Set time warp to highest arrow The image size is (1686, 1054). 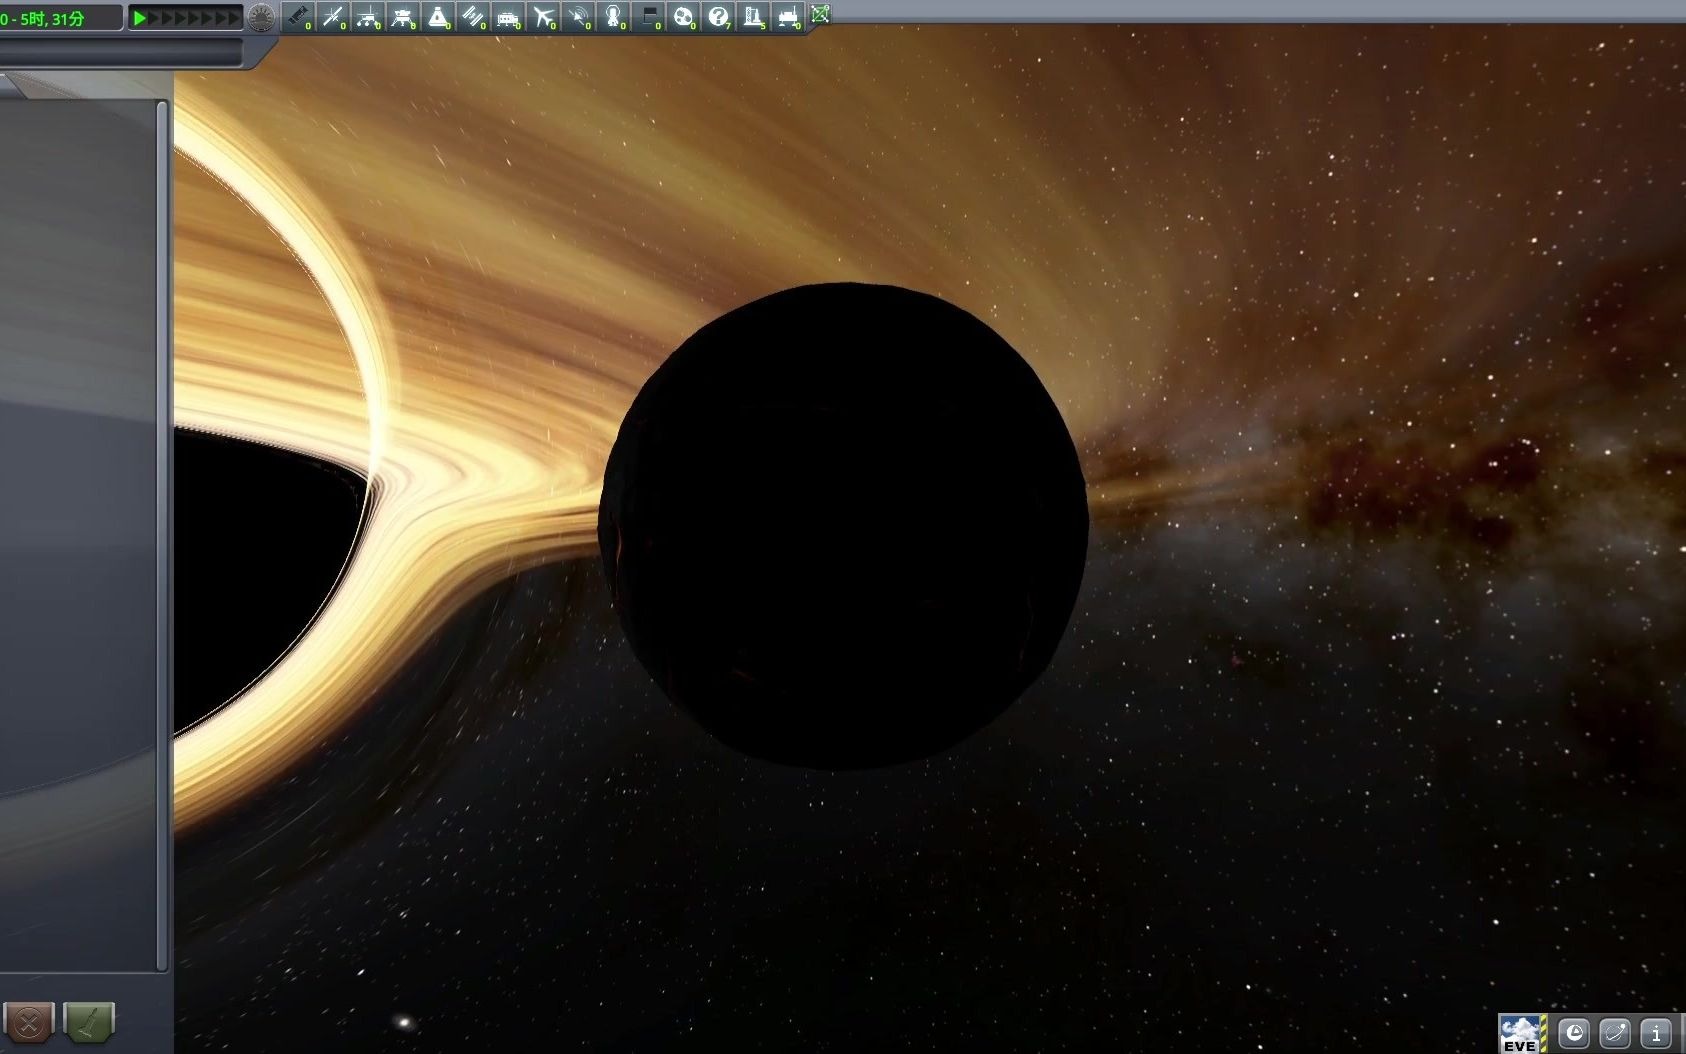(x=234, y=18)
